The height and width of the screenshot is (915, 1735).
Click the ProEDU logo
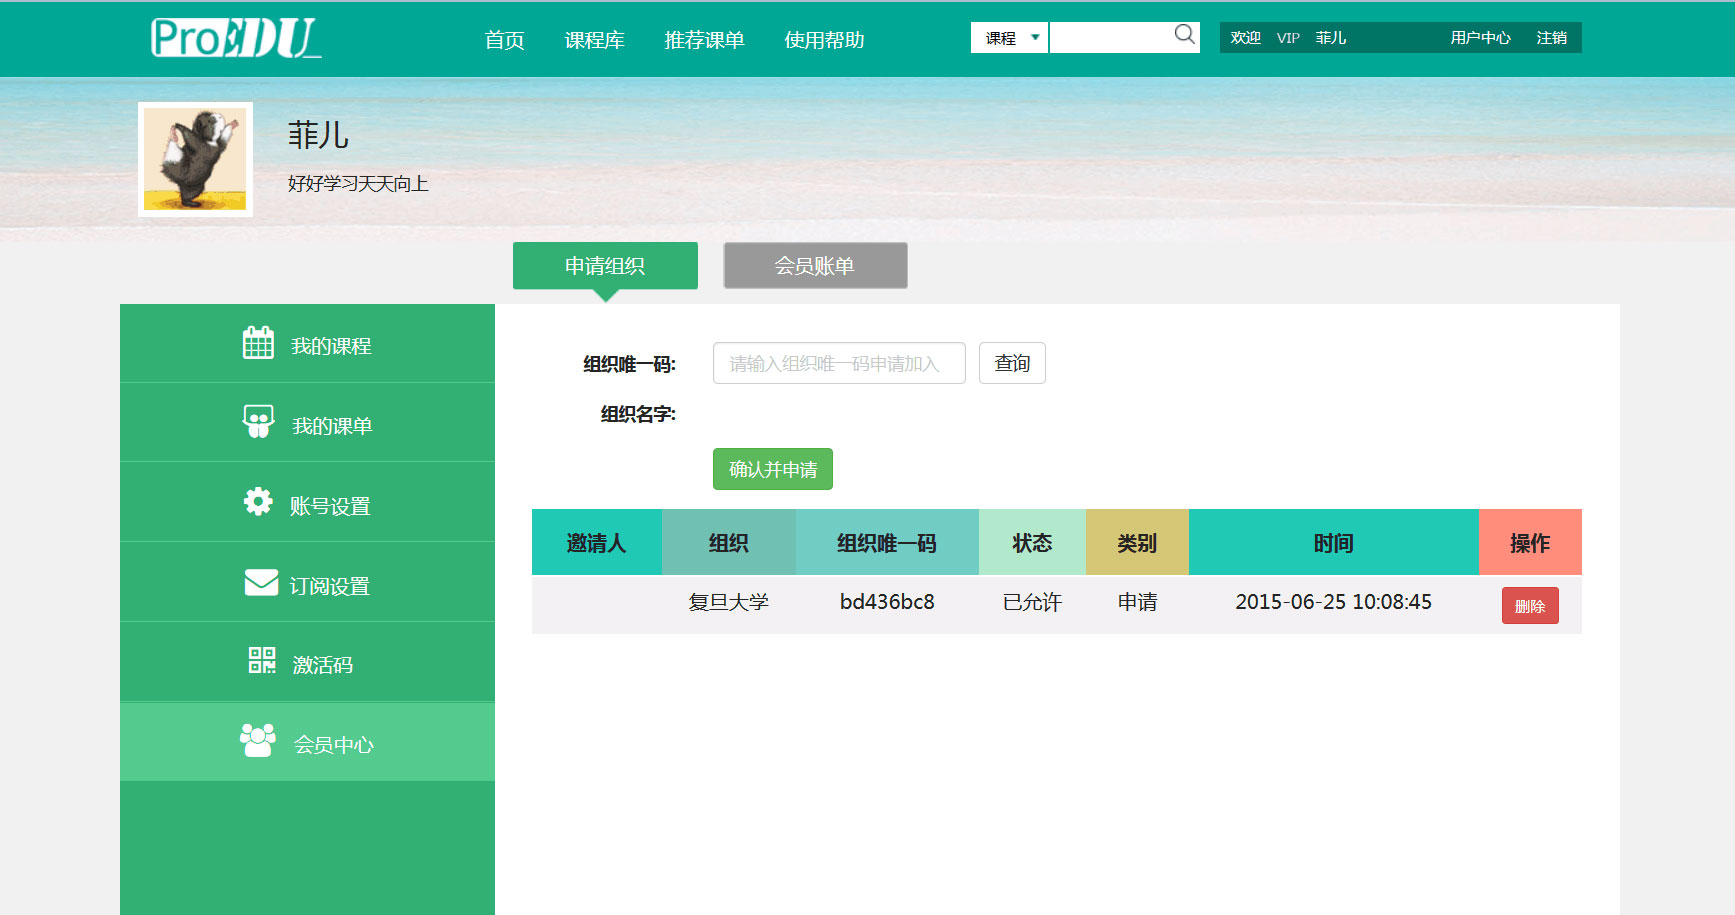(x=235, y=38)
